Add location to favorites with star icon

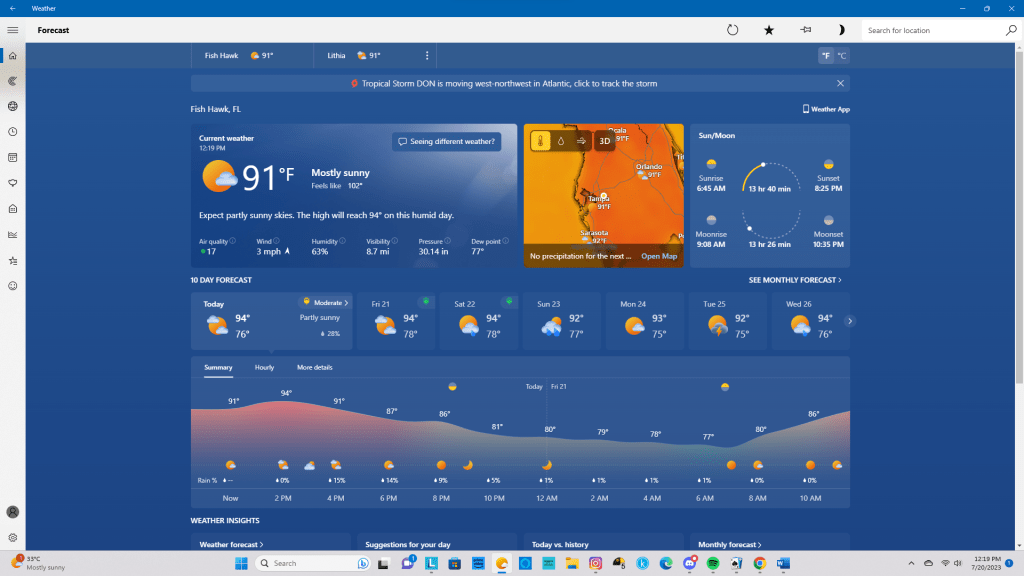pos(769,30)
